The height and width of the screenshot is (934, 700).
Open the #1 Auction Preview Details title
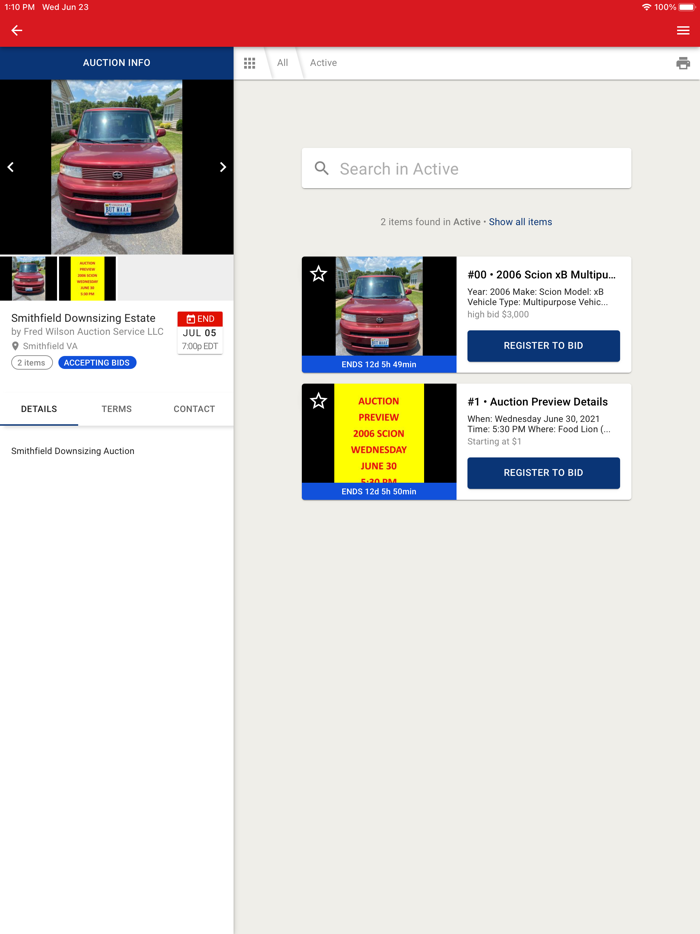(x=537, y=401)
